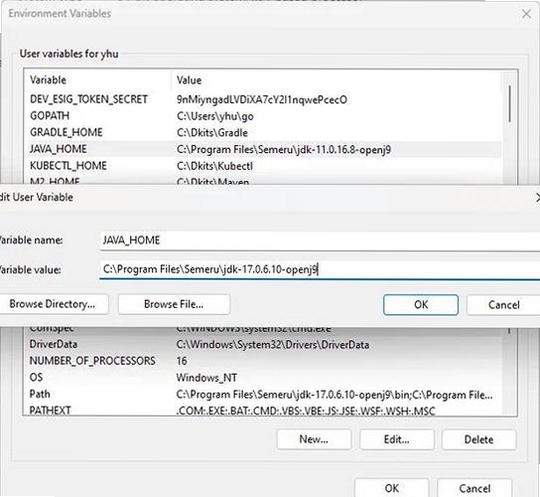Select the Path system variable row
Screen dimensions: 540x497
point(262,394)
